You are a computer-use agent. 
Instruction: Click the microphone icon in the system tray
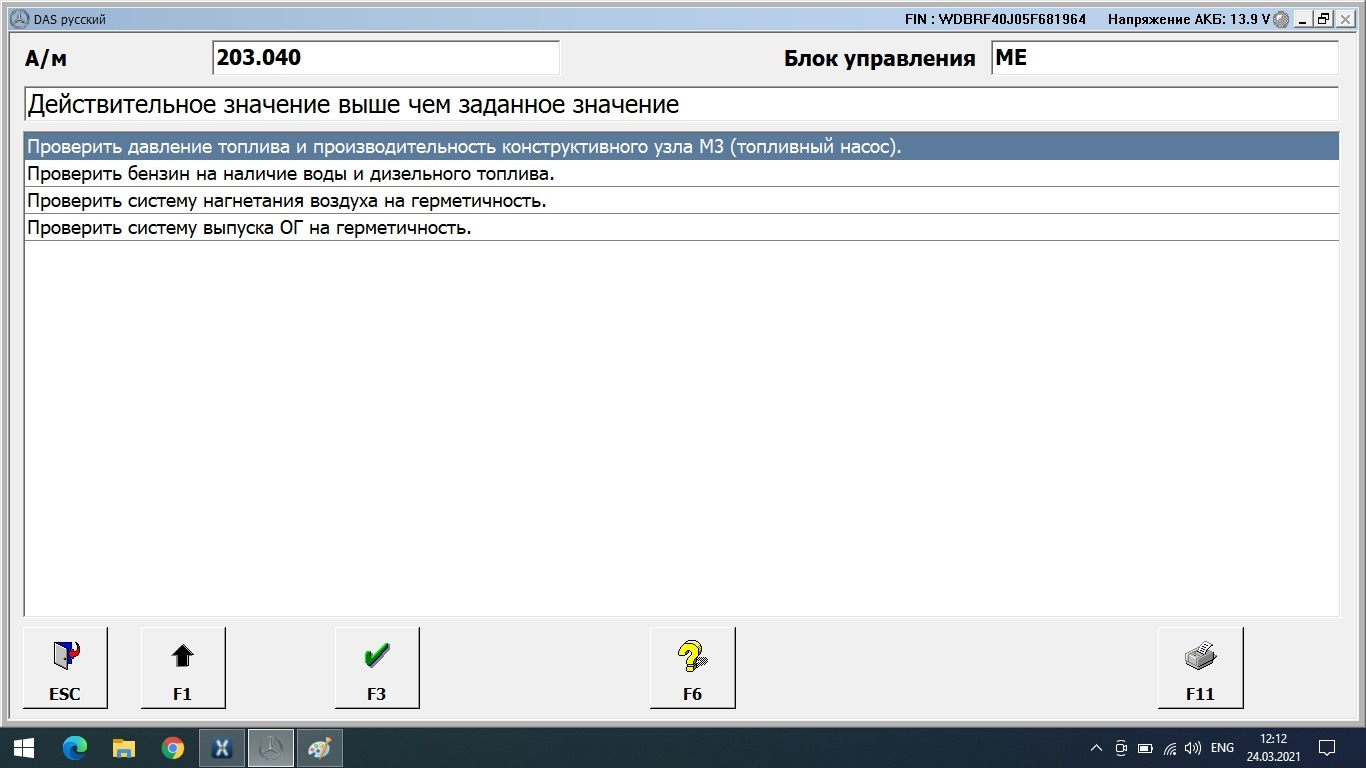click(x=1122, y=747)
